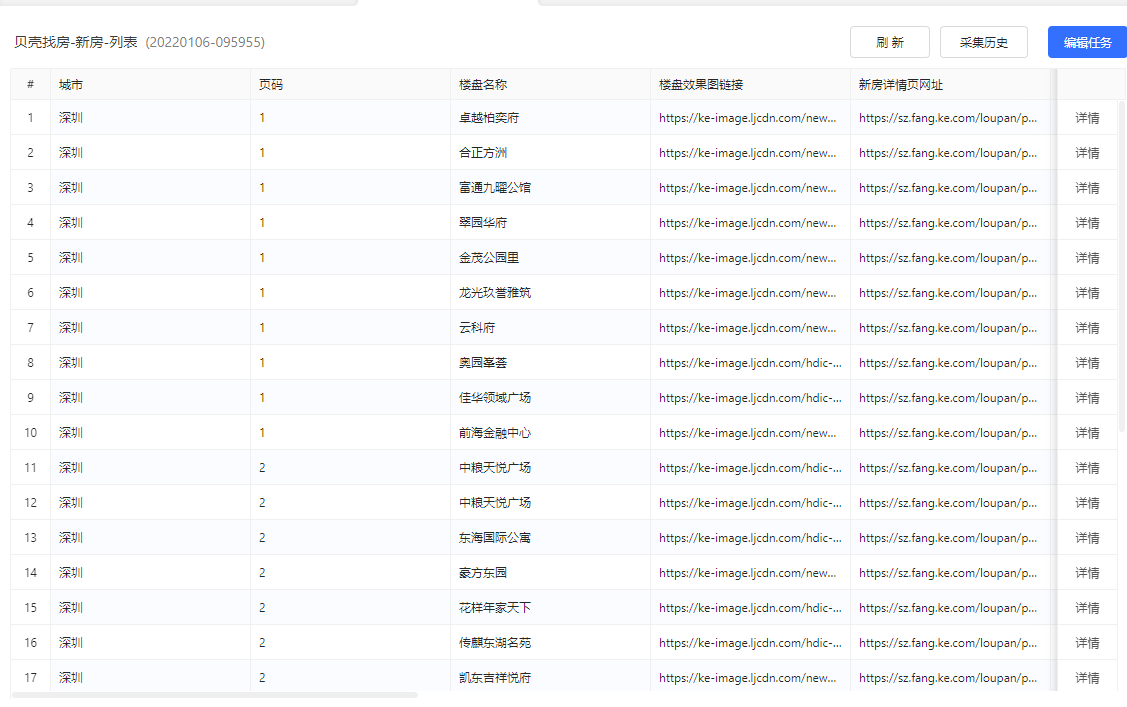Select the 豪方东园 name cell
This screenshot has width=1127, height=707.
pos(550,573)
